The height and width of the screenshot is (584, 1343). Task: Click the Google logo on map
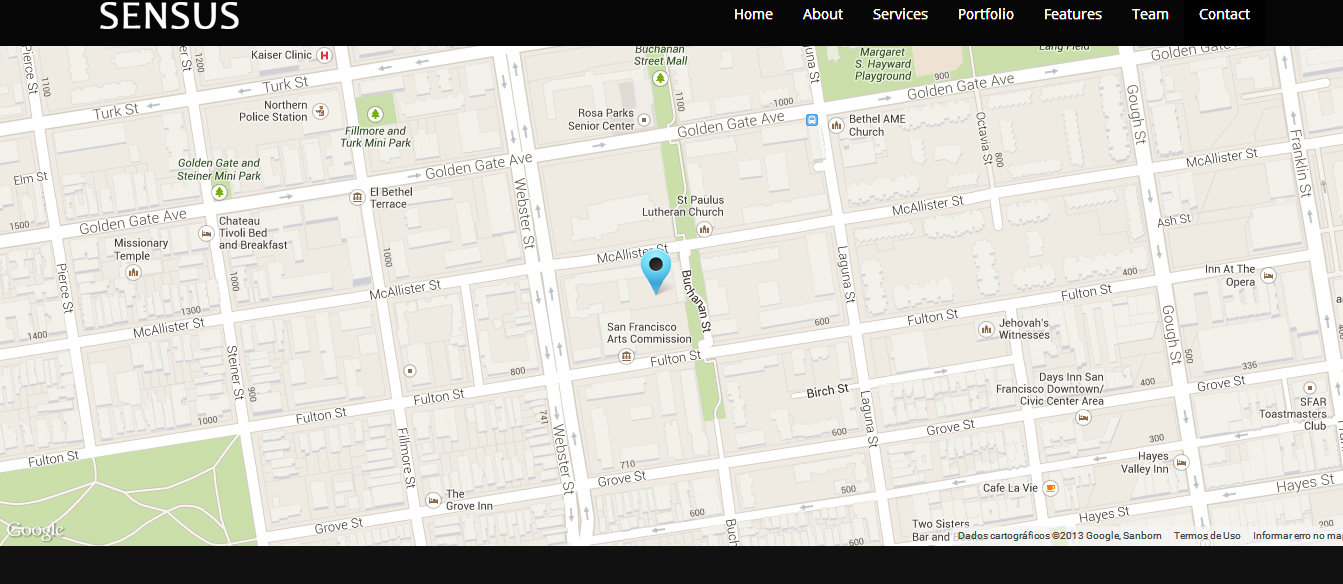[x=35, y=530]
